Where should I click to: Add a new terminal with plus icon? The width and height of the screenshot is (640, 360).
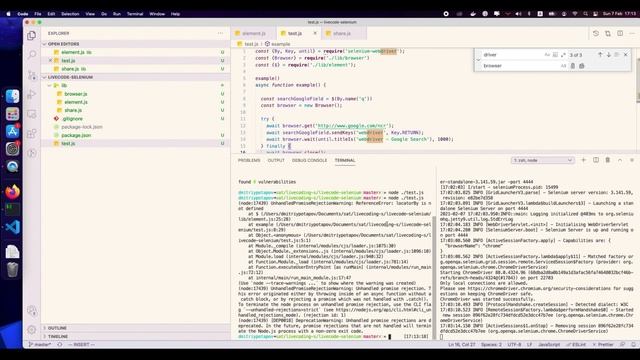[583, 160]
